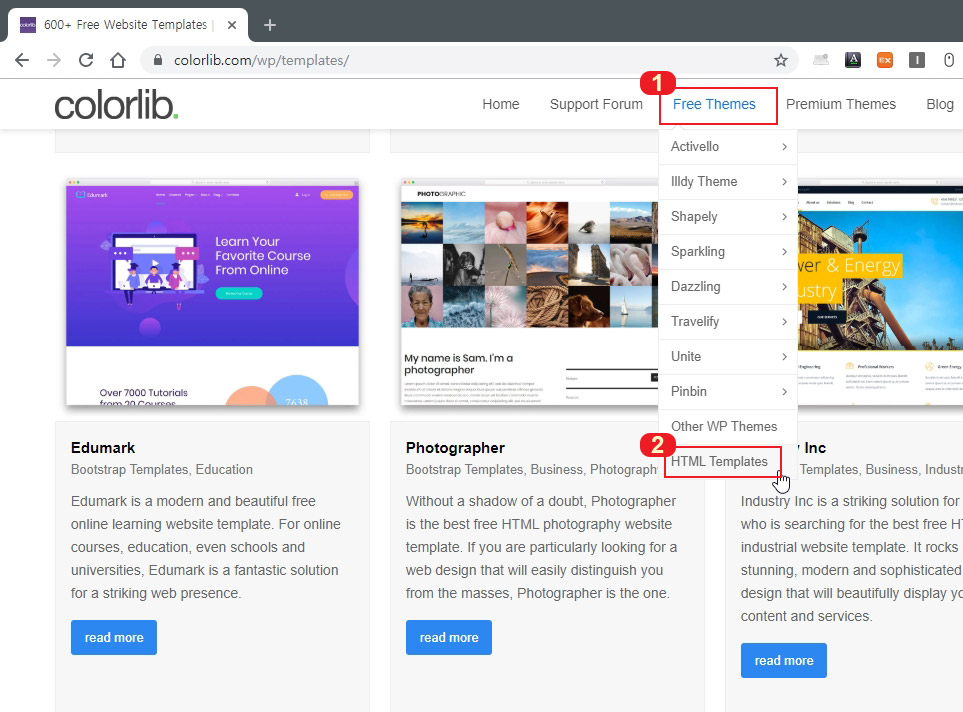Open the Industry Inc template preview thumbnail

pyautogui.click(x=880, y=292)
